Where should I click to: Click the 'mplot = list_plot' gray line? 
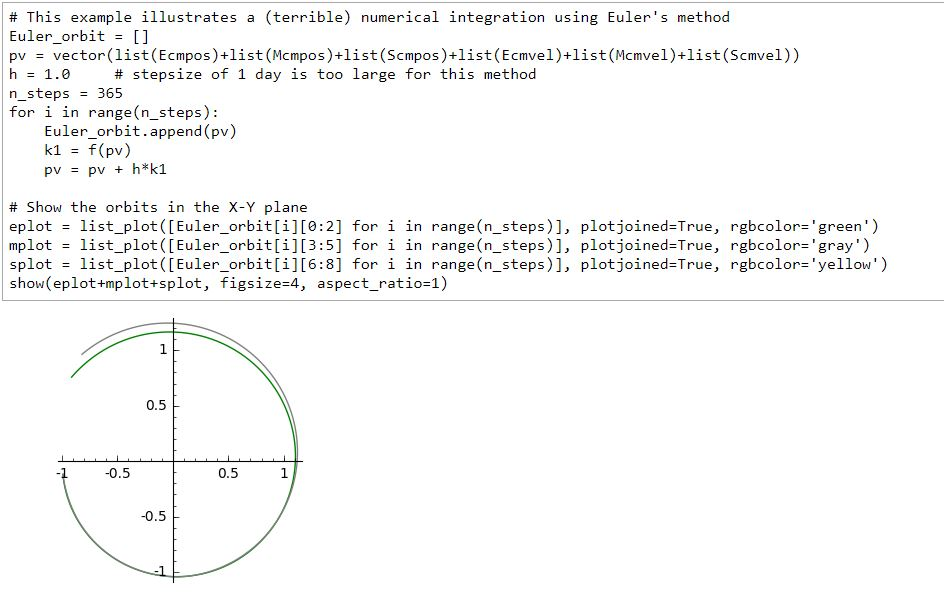coord(439,246)
